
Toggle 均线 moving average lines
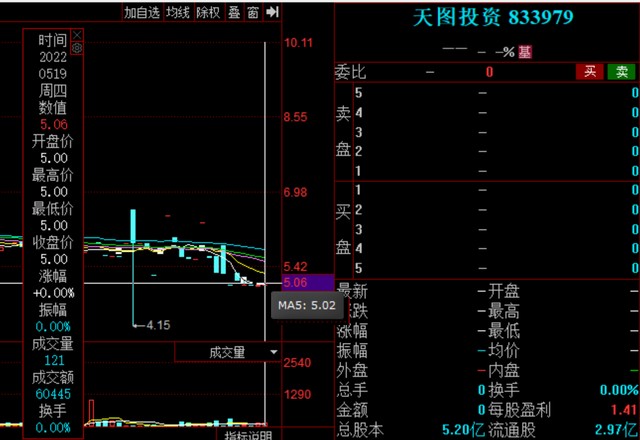click(178, 12)
